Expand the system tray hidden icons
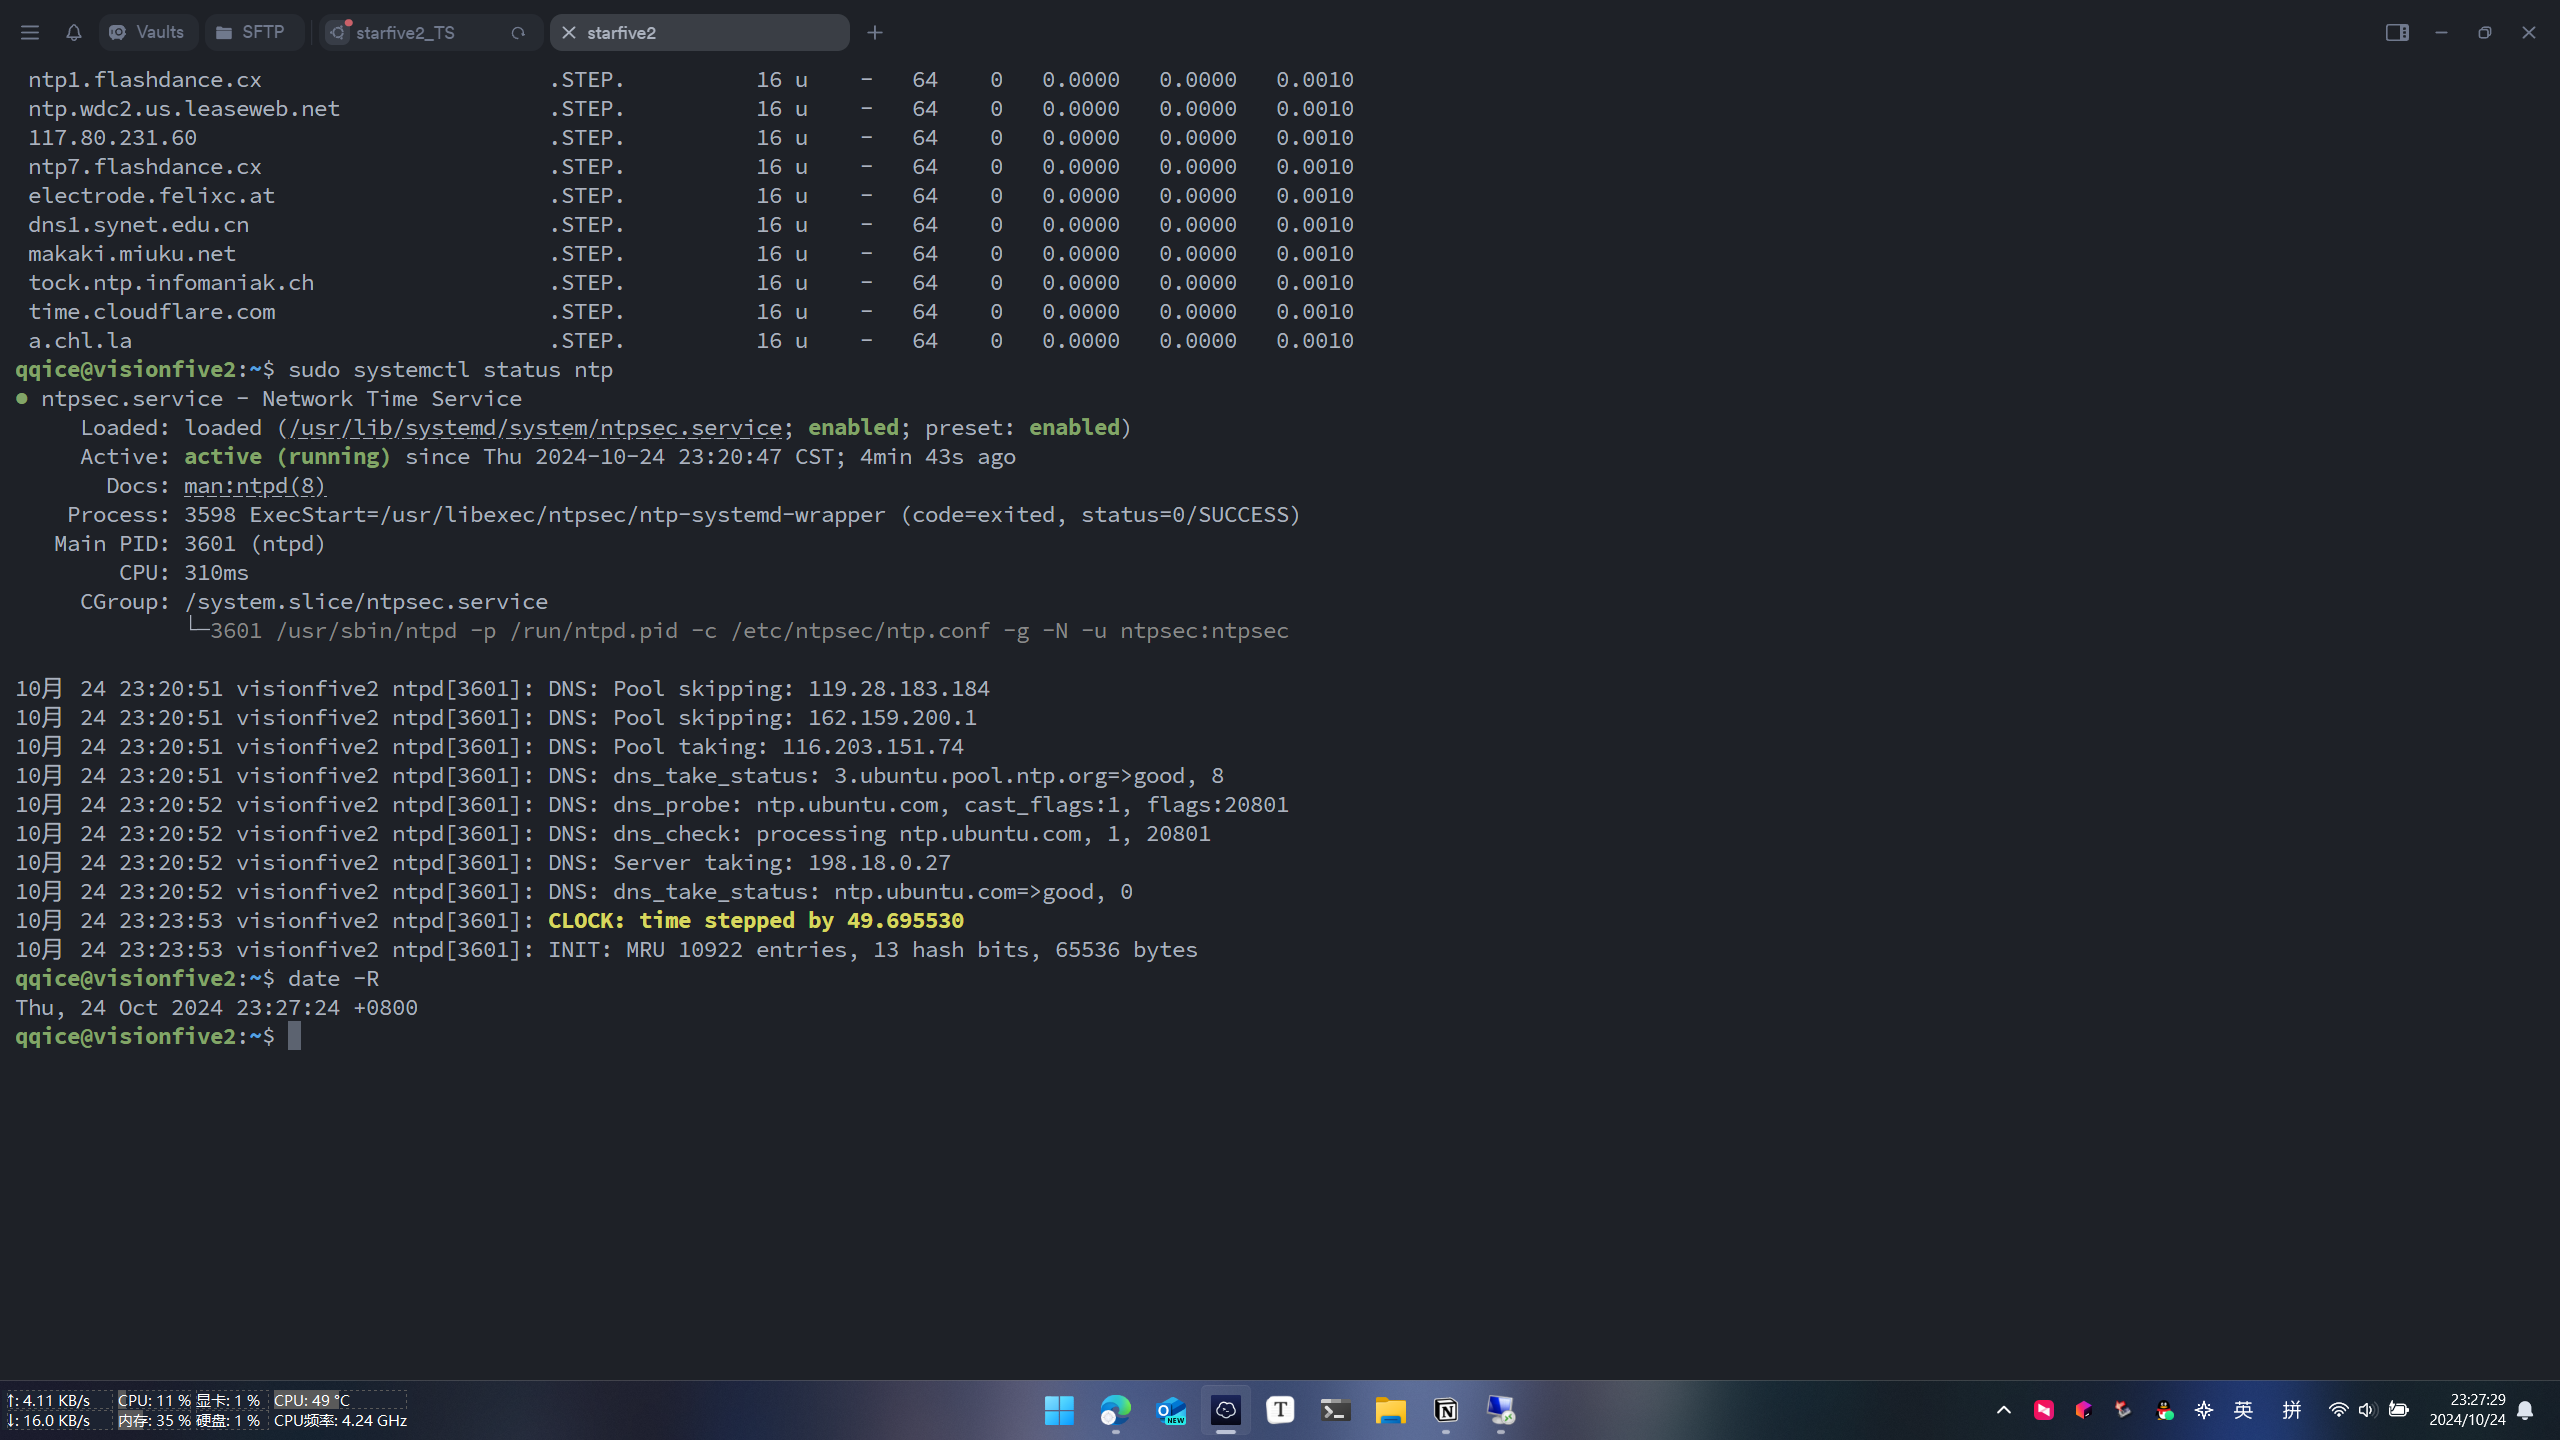The image size is (2560, 1440). click(2003, 1410)
